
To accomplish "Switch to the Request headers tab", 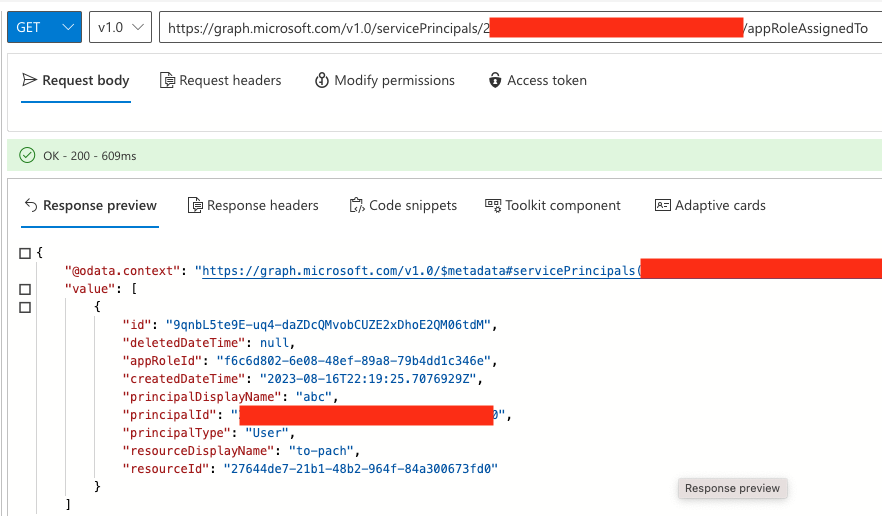I will click(x=230, y=80).
